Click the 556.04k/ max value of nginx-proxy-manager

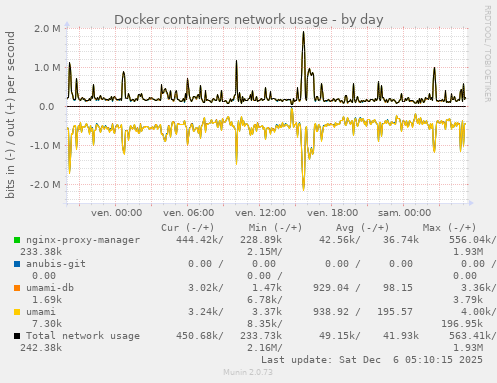[x=473, y=240]
